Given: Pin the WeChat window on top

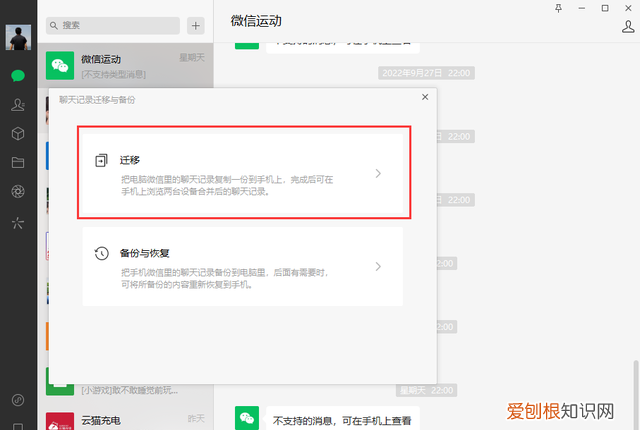Looking at the screenshot, I should (559, 8).
